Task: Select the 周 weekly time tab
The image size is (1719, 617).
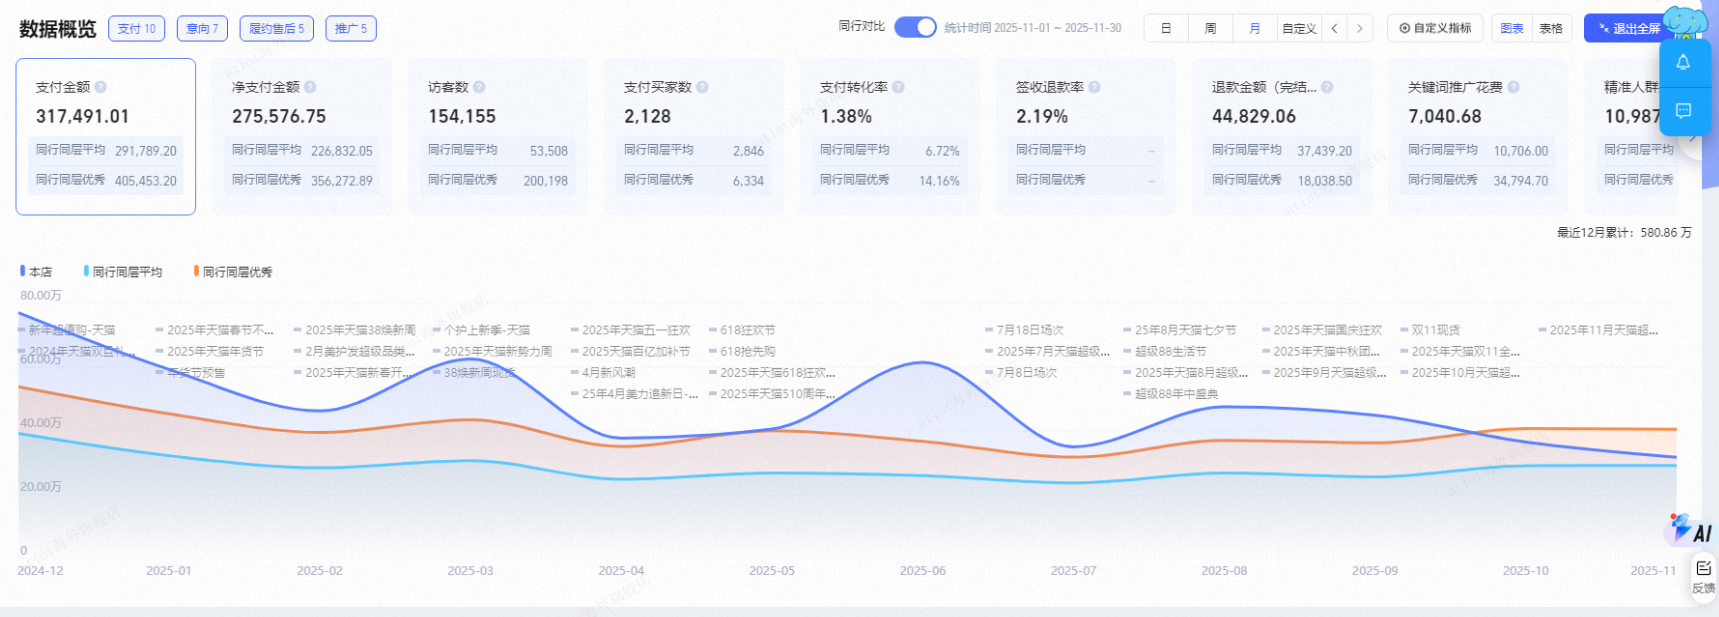Action: (1210, 29)
